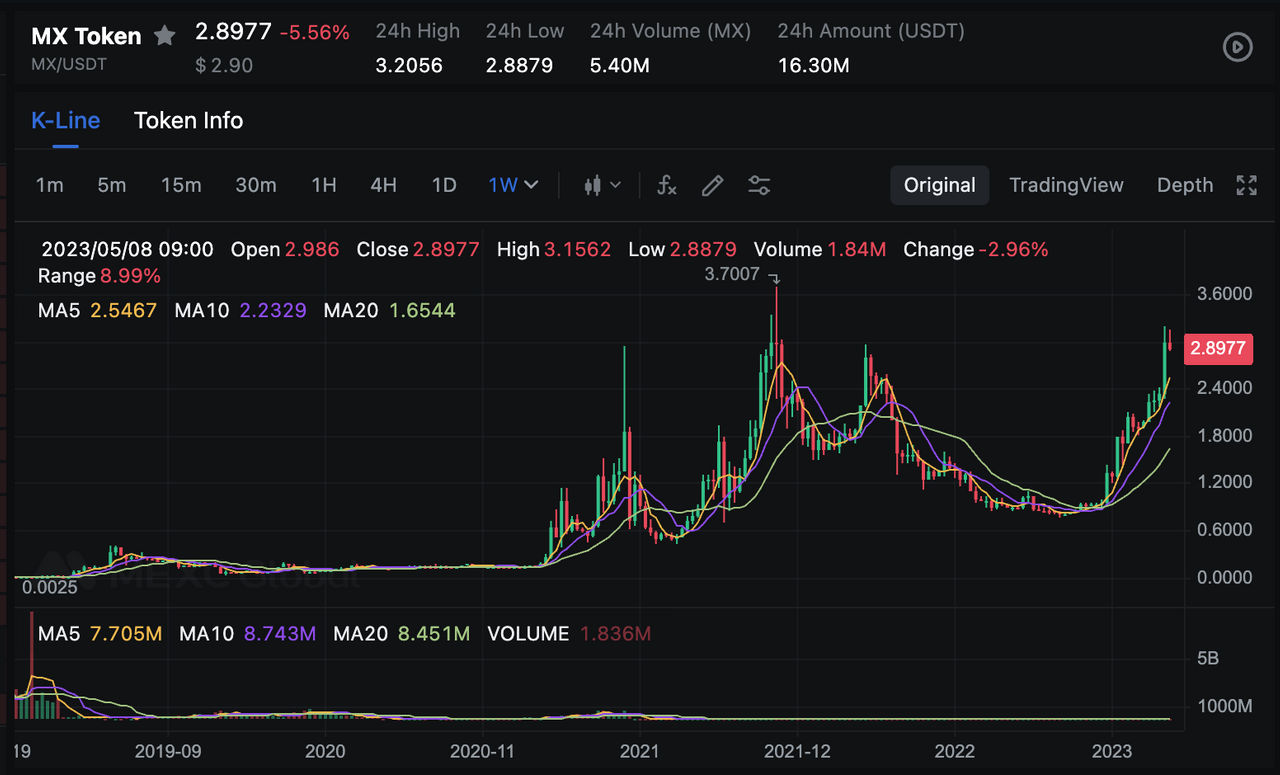This screenshot has width=1280, height=775.
Task: Click the MX/USDT pair label
Action: tap(69, 64)
